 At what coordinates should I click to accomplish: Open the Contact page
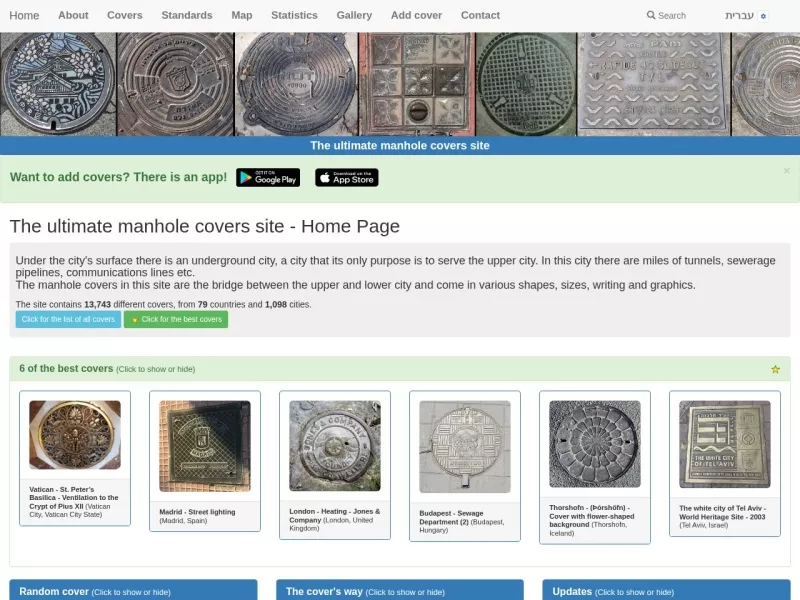pyautogui.click(x=480, y=15)
